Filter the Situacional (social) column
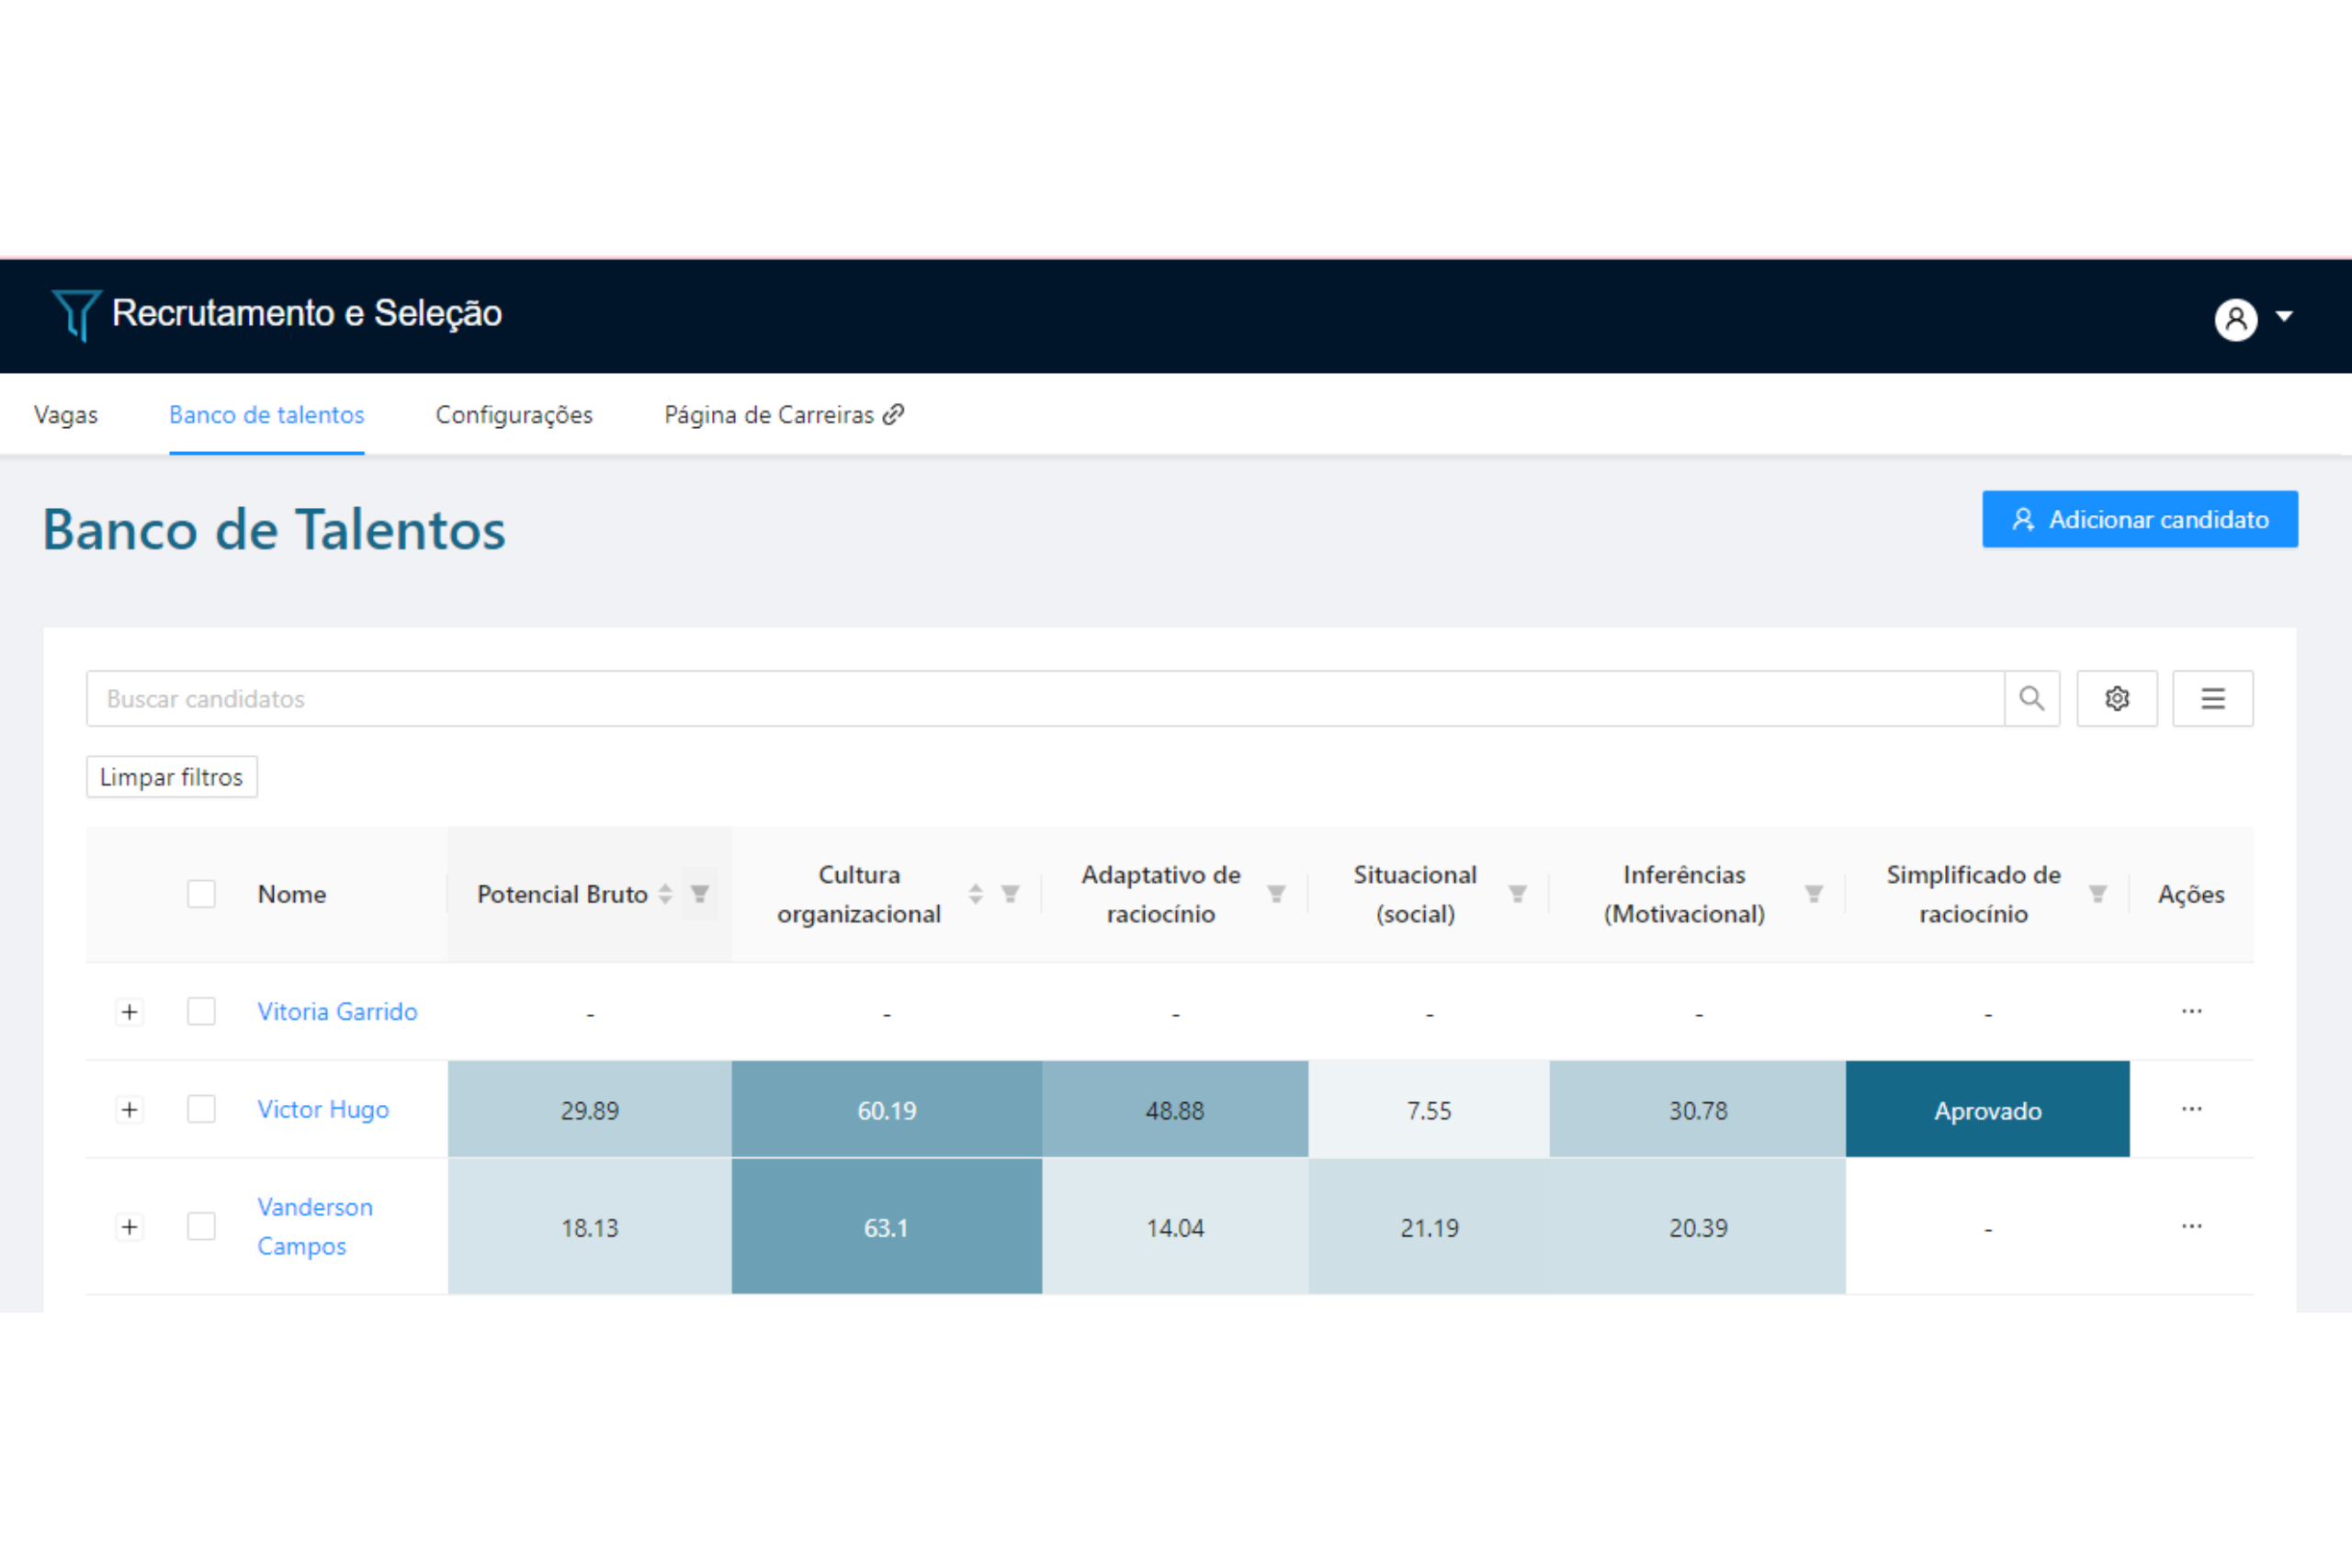This screenshot has width=2352, height=1568. (x=1517, y=893)
